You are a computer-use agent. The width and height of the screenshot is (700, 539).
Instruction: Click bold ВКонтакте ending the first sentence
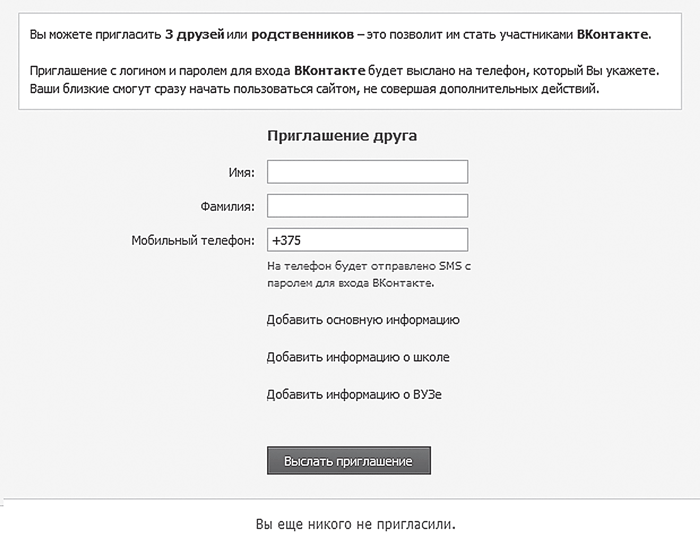pyautogui.click(x=612, y=34)
